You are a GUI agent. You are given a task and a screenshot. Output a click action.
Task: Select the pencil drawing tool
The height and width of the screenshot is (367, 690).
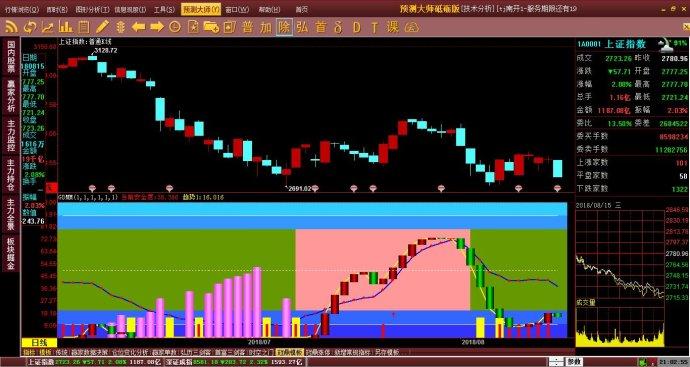coord(102,27)
